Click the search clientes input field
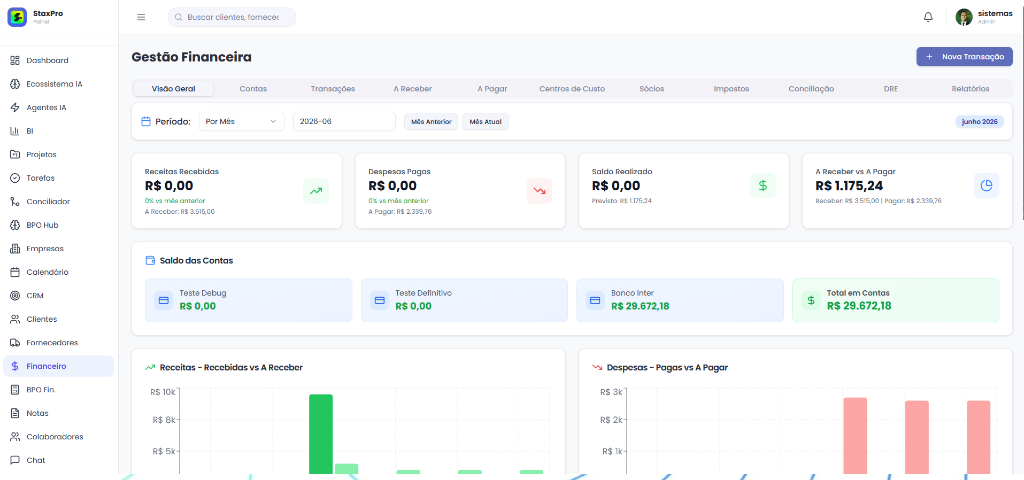This screenshot has height=480, width=1024. click(232, 17)
